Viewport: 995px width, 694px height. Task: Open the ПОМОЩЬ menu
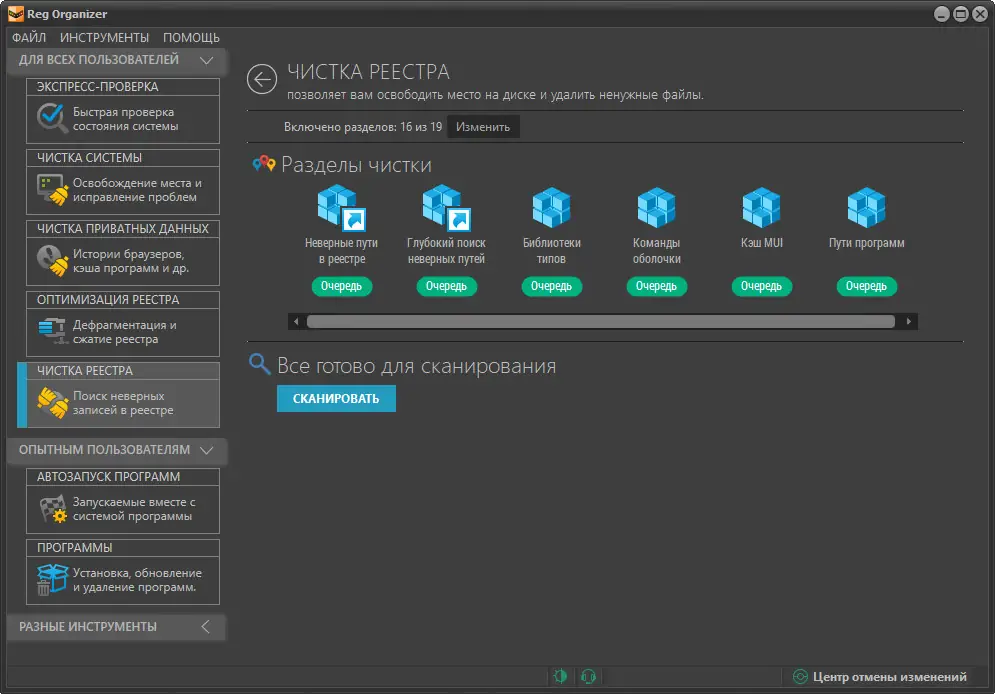(191, 37)
